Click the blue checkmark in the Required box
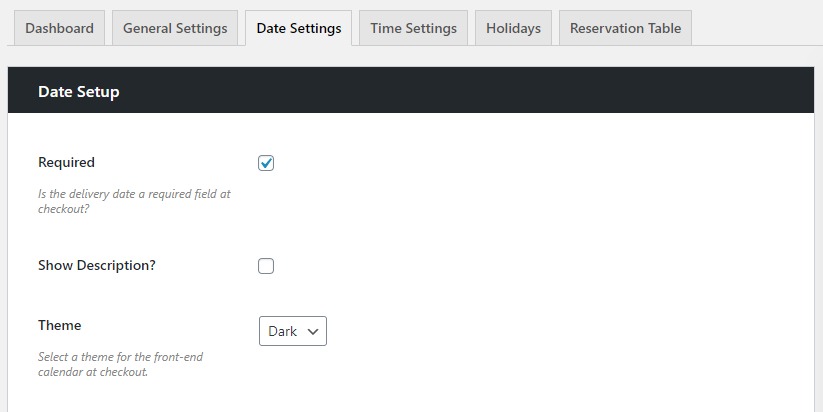Screen dimensions: 823x412 pyautogui.click(x=266, y=163)
